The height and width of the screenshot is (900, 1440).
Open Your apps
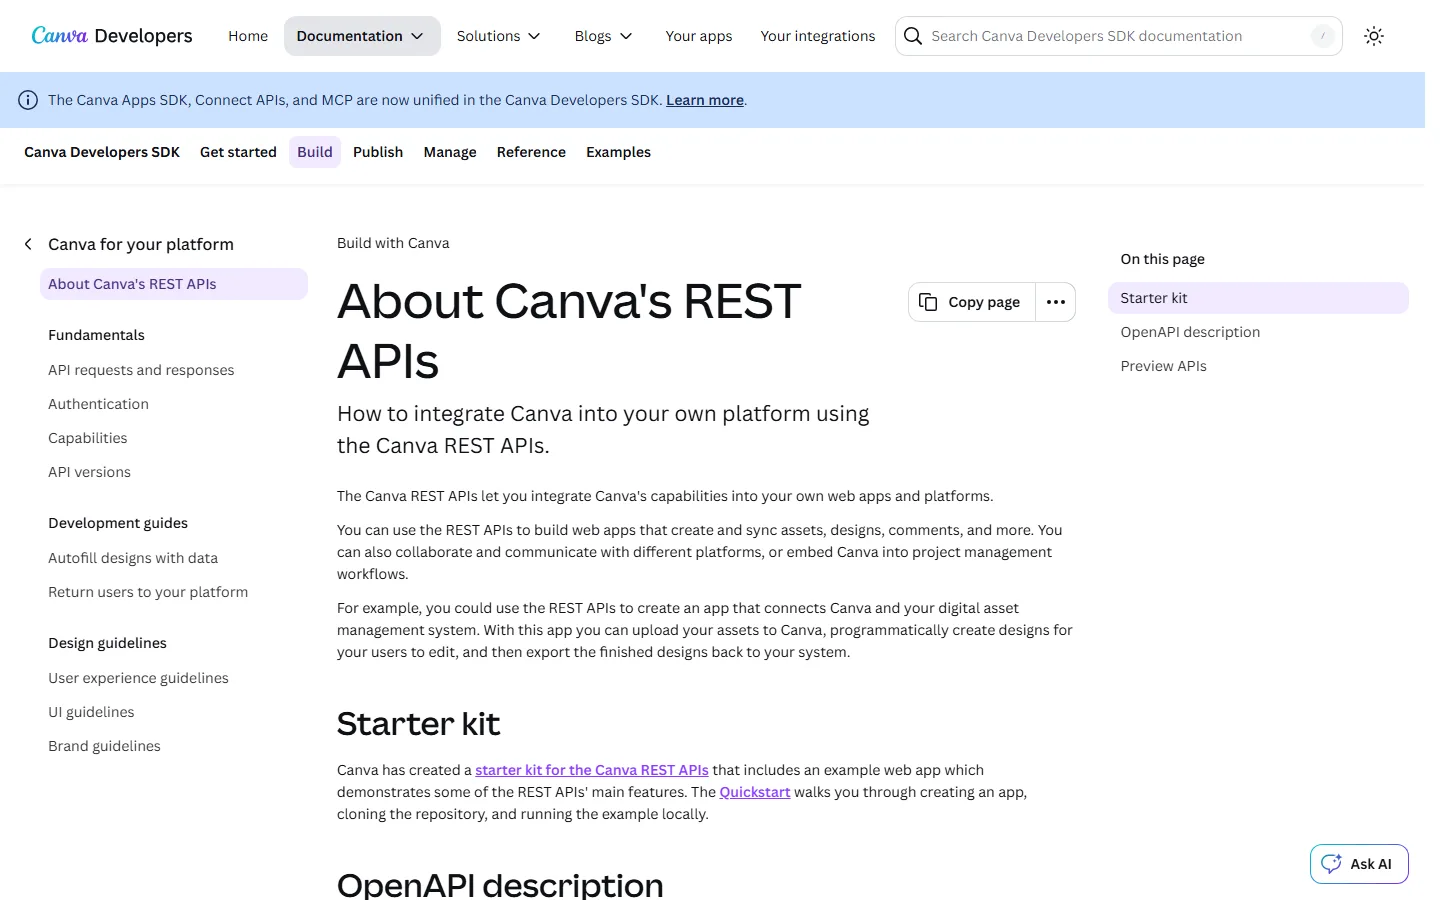click(x=699, y=36)
